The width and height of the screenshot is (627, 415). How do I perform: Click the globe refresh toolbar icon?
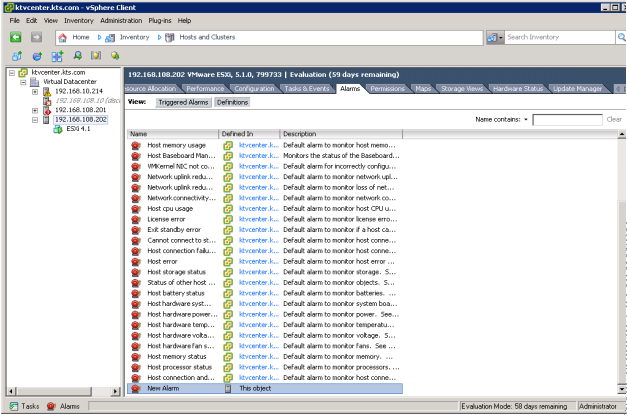(37, 56)
